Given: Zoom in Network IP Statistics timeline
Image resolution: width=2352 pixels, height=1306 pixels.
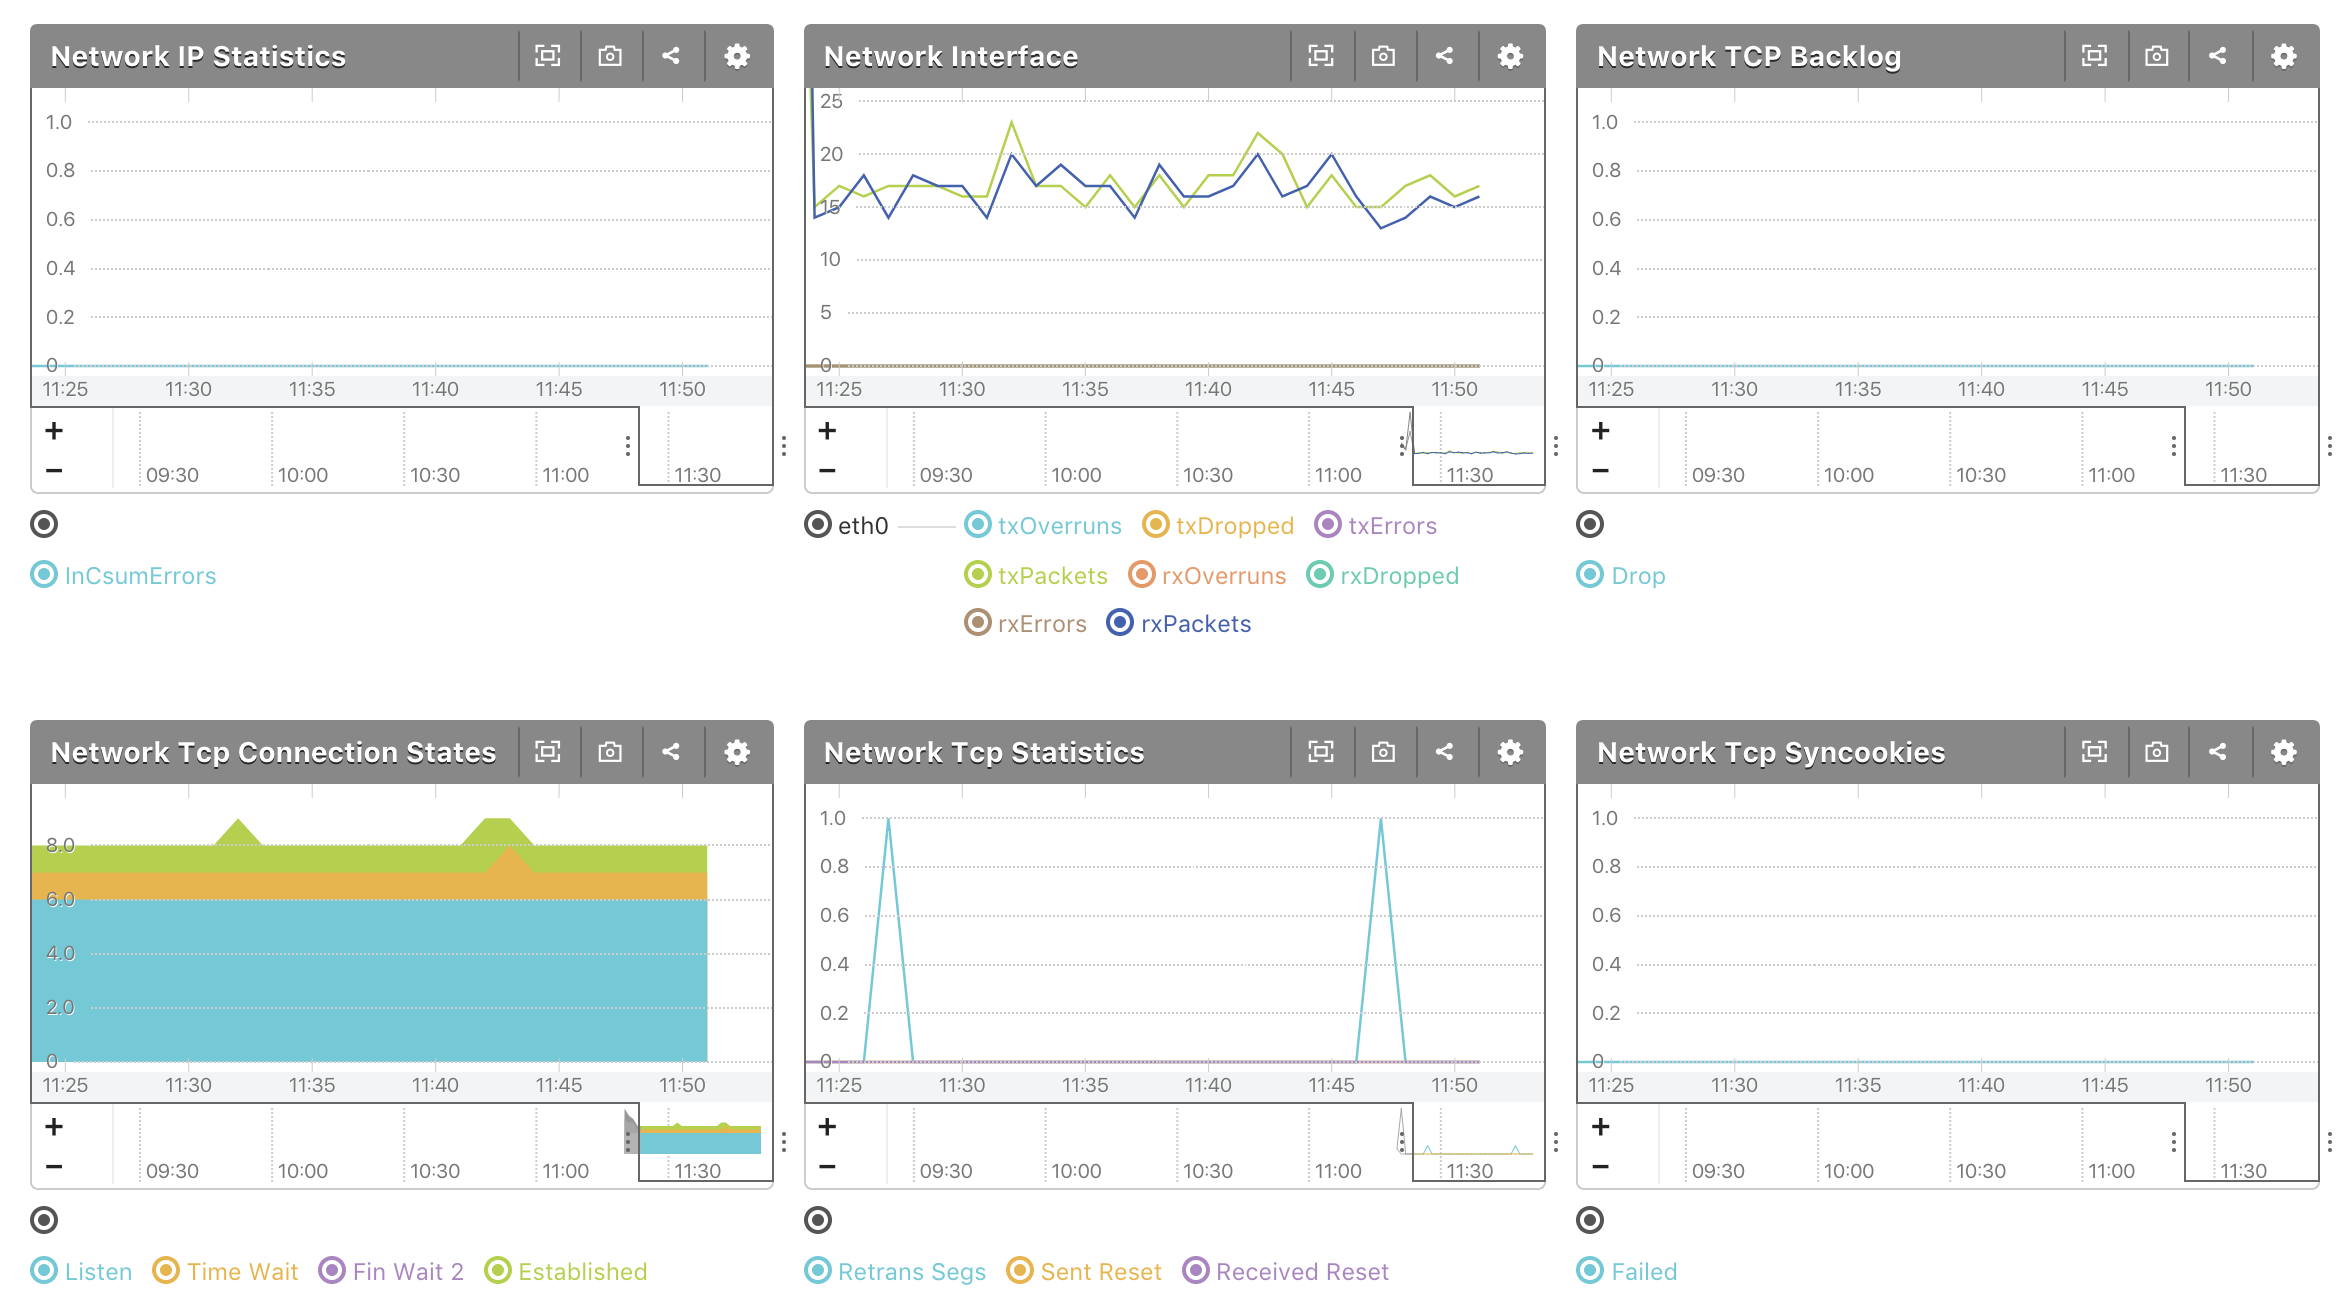Looking at the screenshot, I should pos(54,431).
